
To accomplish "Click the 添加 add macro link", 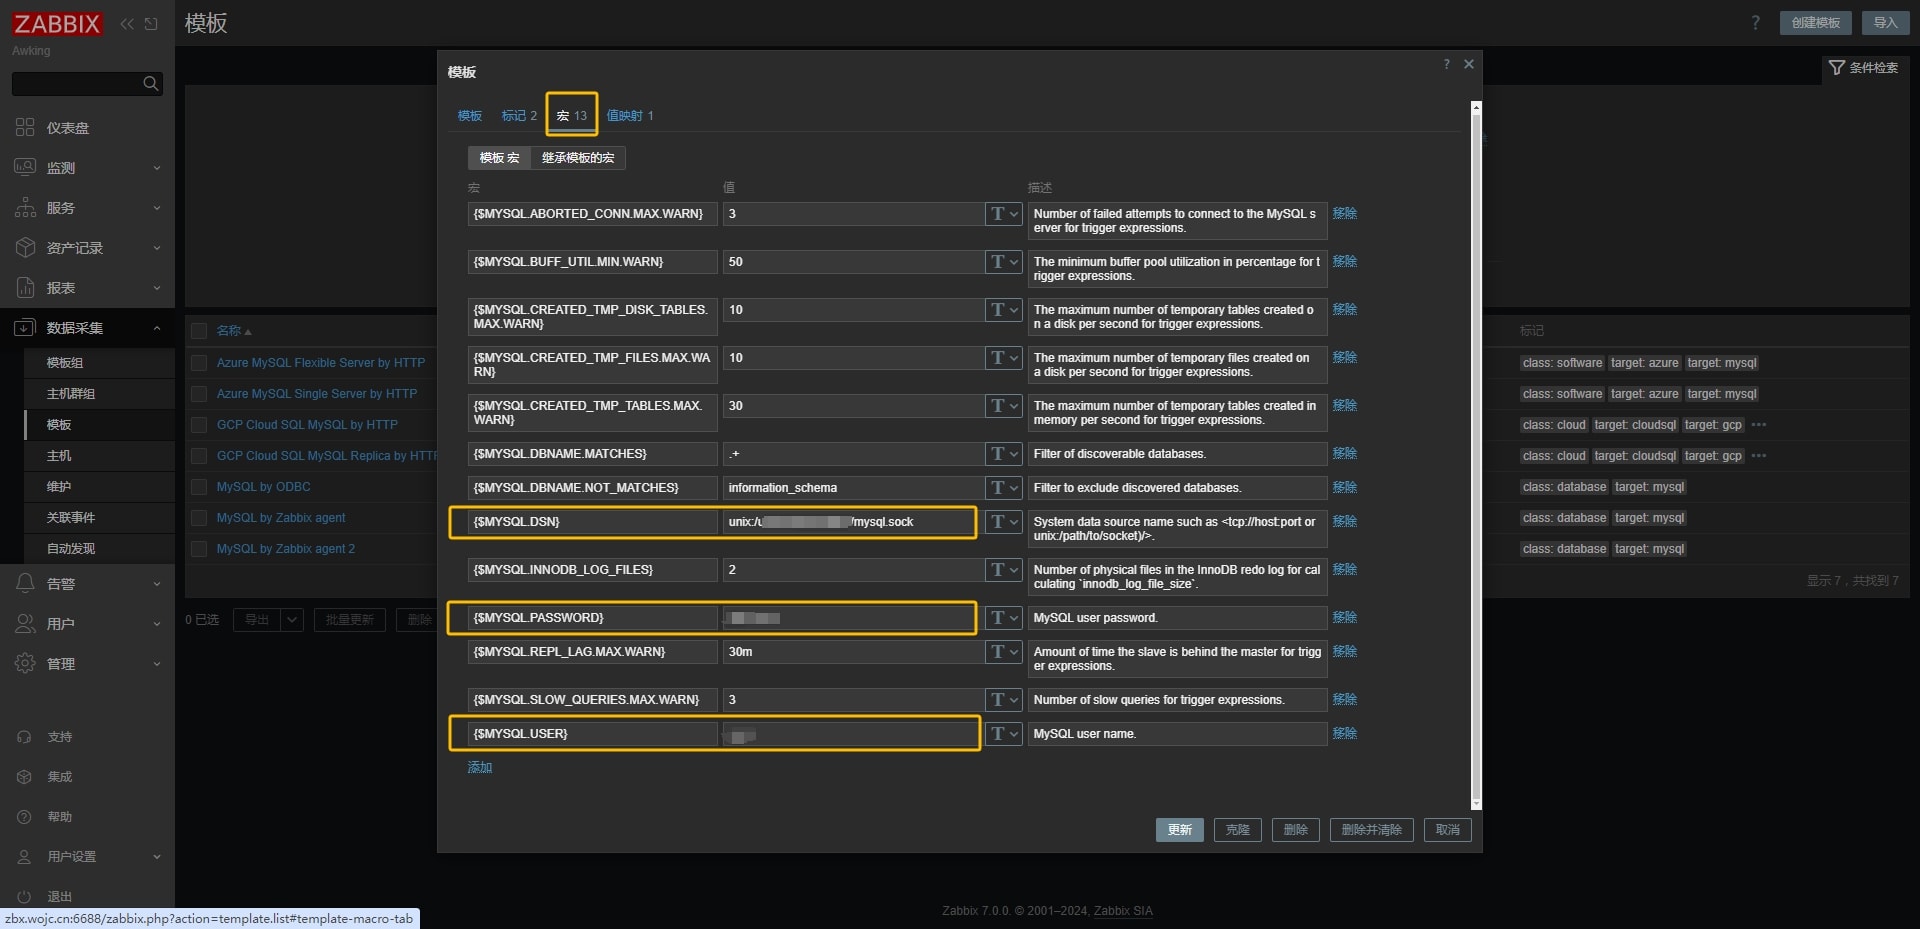I will [480, 768].
